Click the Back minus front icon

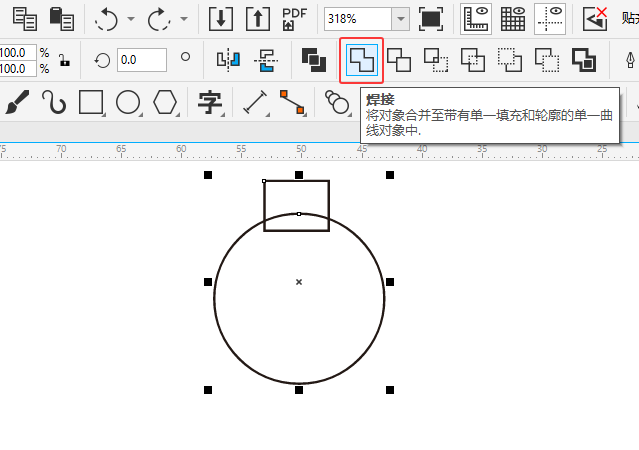click(547, 60)
